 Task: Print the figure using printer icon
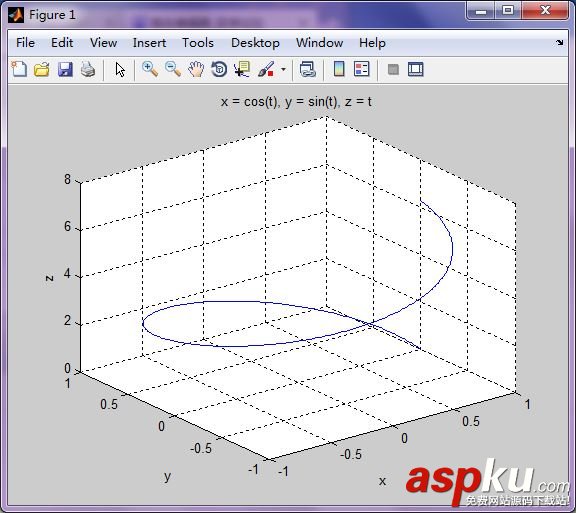point(88,69)
